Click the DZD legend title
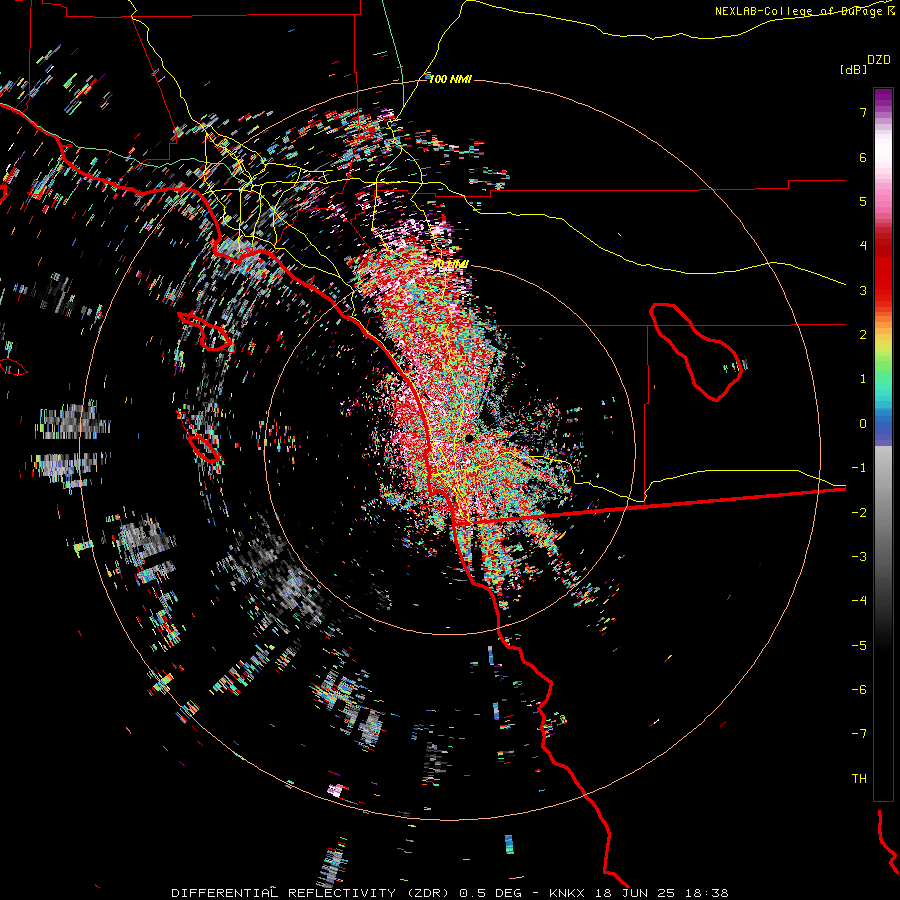Viewport: 900px width, 900px height. 879,60
